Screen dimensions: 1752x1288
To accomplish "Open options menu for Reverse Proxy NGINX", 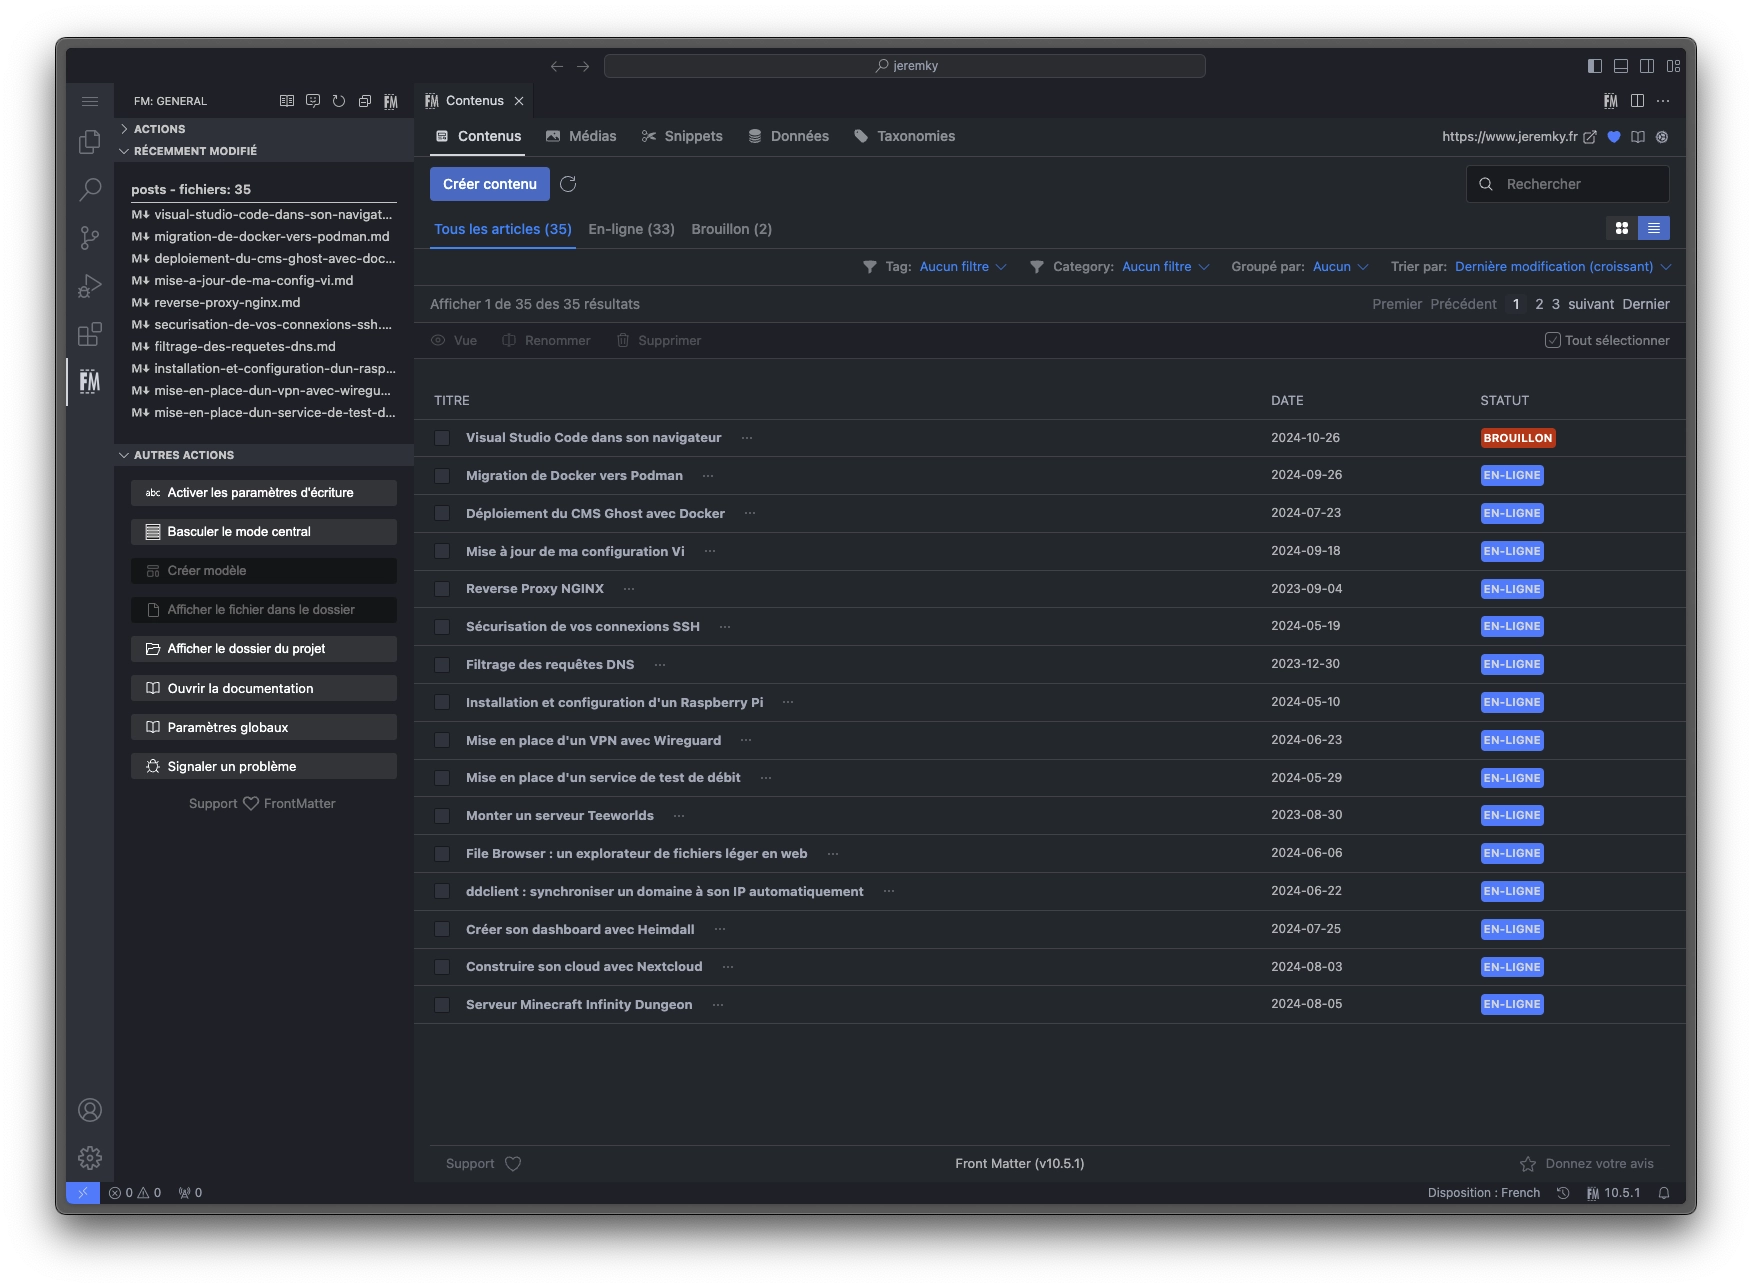I will [x=629, y=589].
